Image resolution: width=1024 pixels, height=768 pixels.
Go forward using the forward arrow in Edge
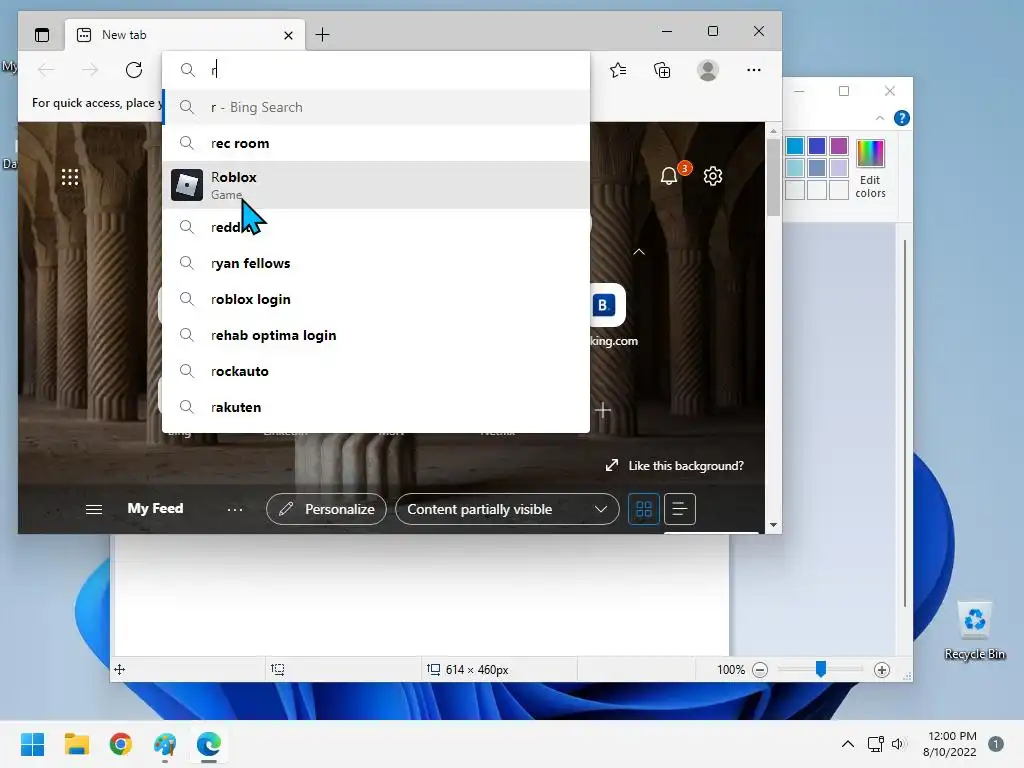point(90,70)
